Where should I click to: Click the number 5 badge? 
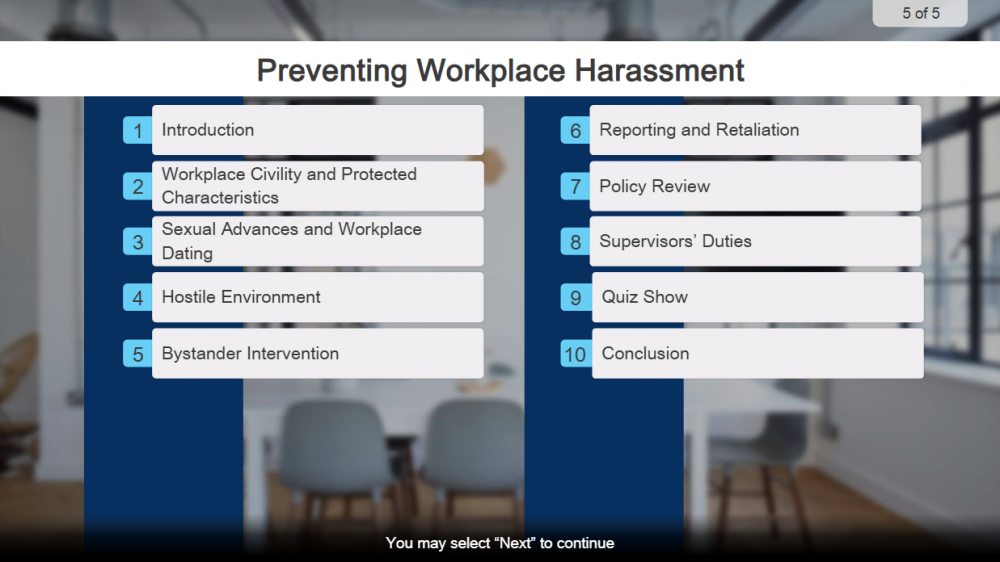pyautogui.click(x=137, y=354)
